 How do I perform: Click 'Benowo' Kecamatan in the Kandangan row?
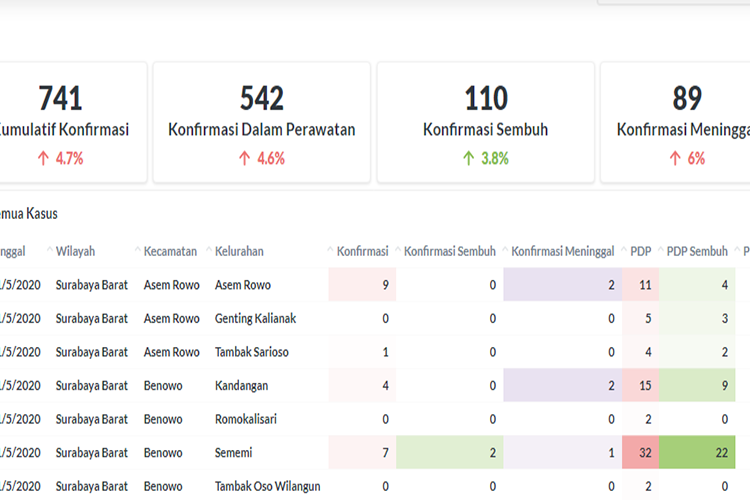[163, 385]
